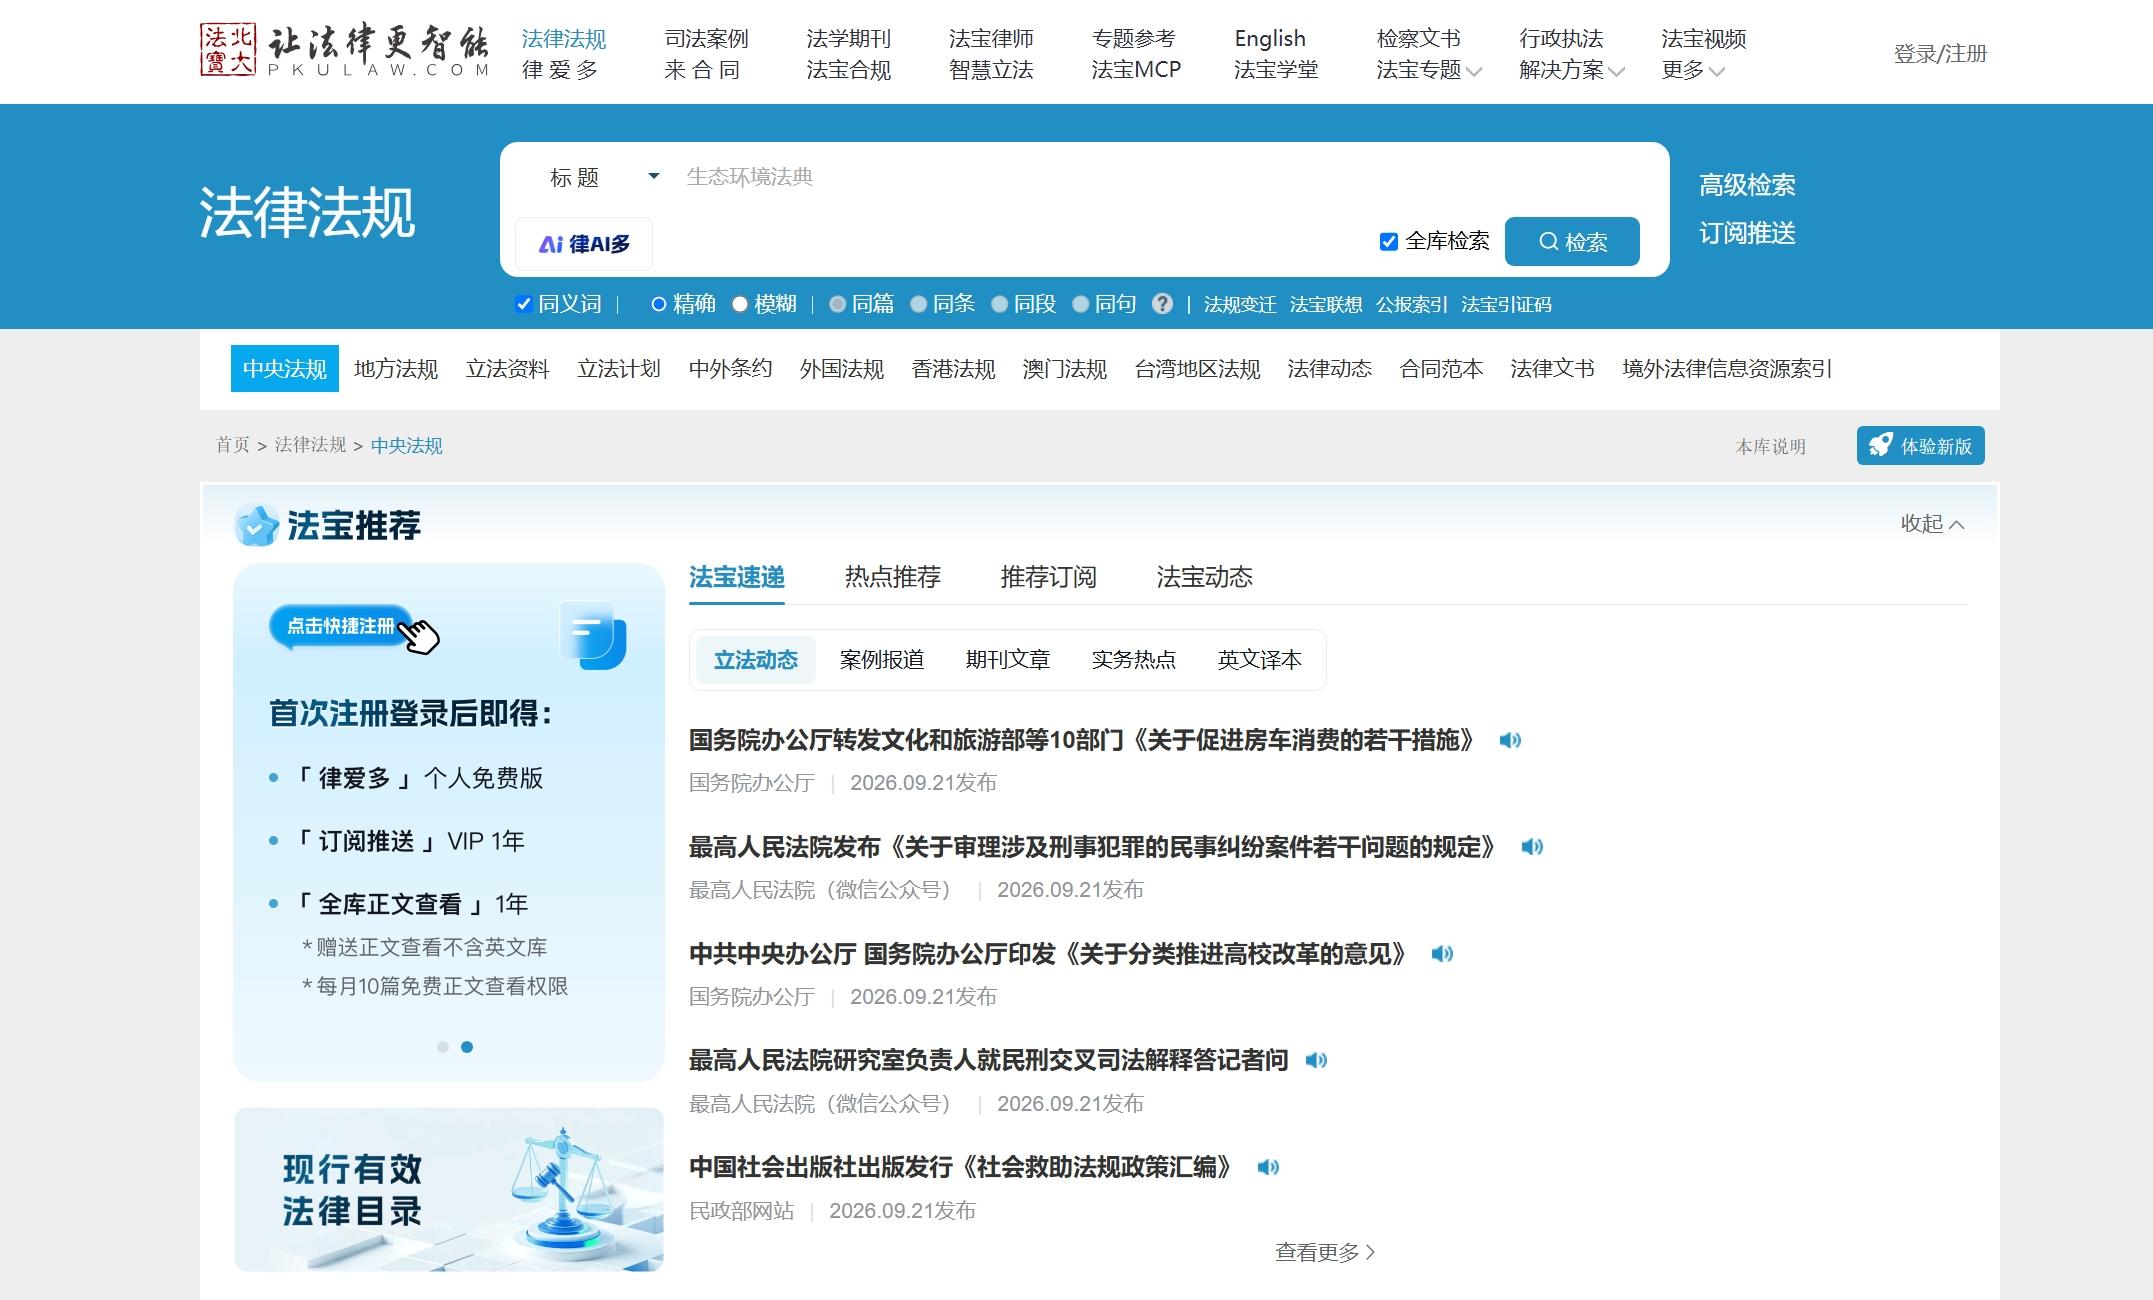Screen dimensions: 2153x1300
Task: Open article 社会救助法规政策汇编
Action: click(x=961, y=1167)
